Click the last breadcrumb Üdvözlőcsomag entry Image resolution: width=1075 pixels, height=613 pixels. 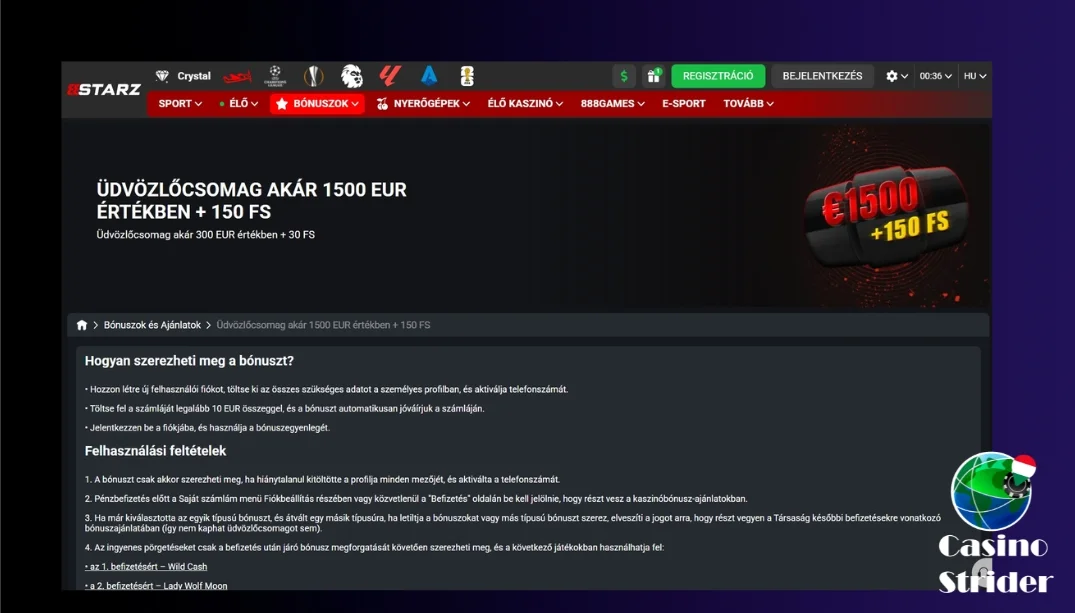click(324, 325)
